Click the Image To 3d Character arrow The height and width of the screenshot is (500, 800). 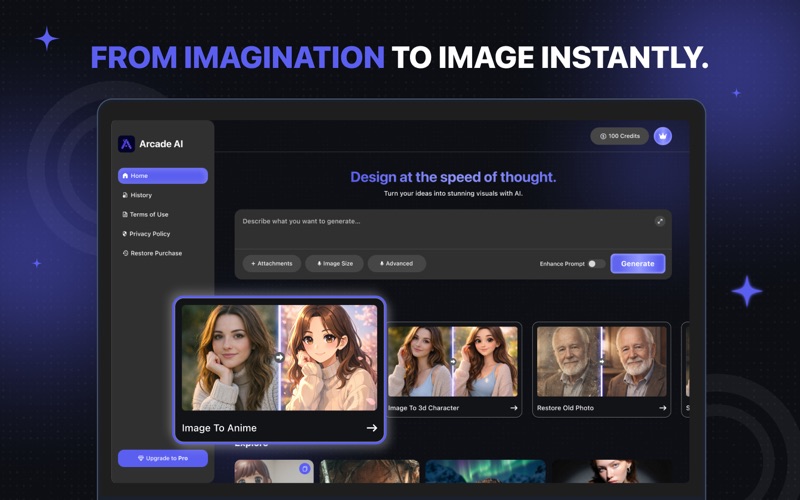pyautogui.click(x=514, y=408)
